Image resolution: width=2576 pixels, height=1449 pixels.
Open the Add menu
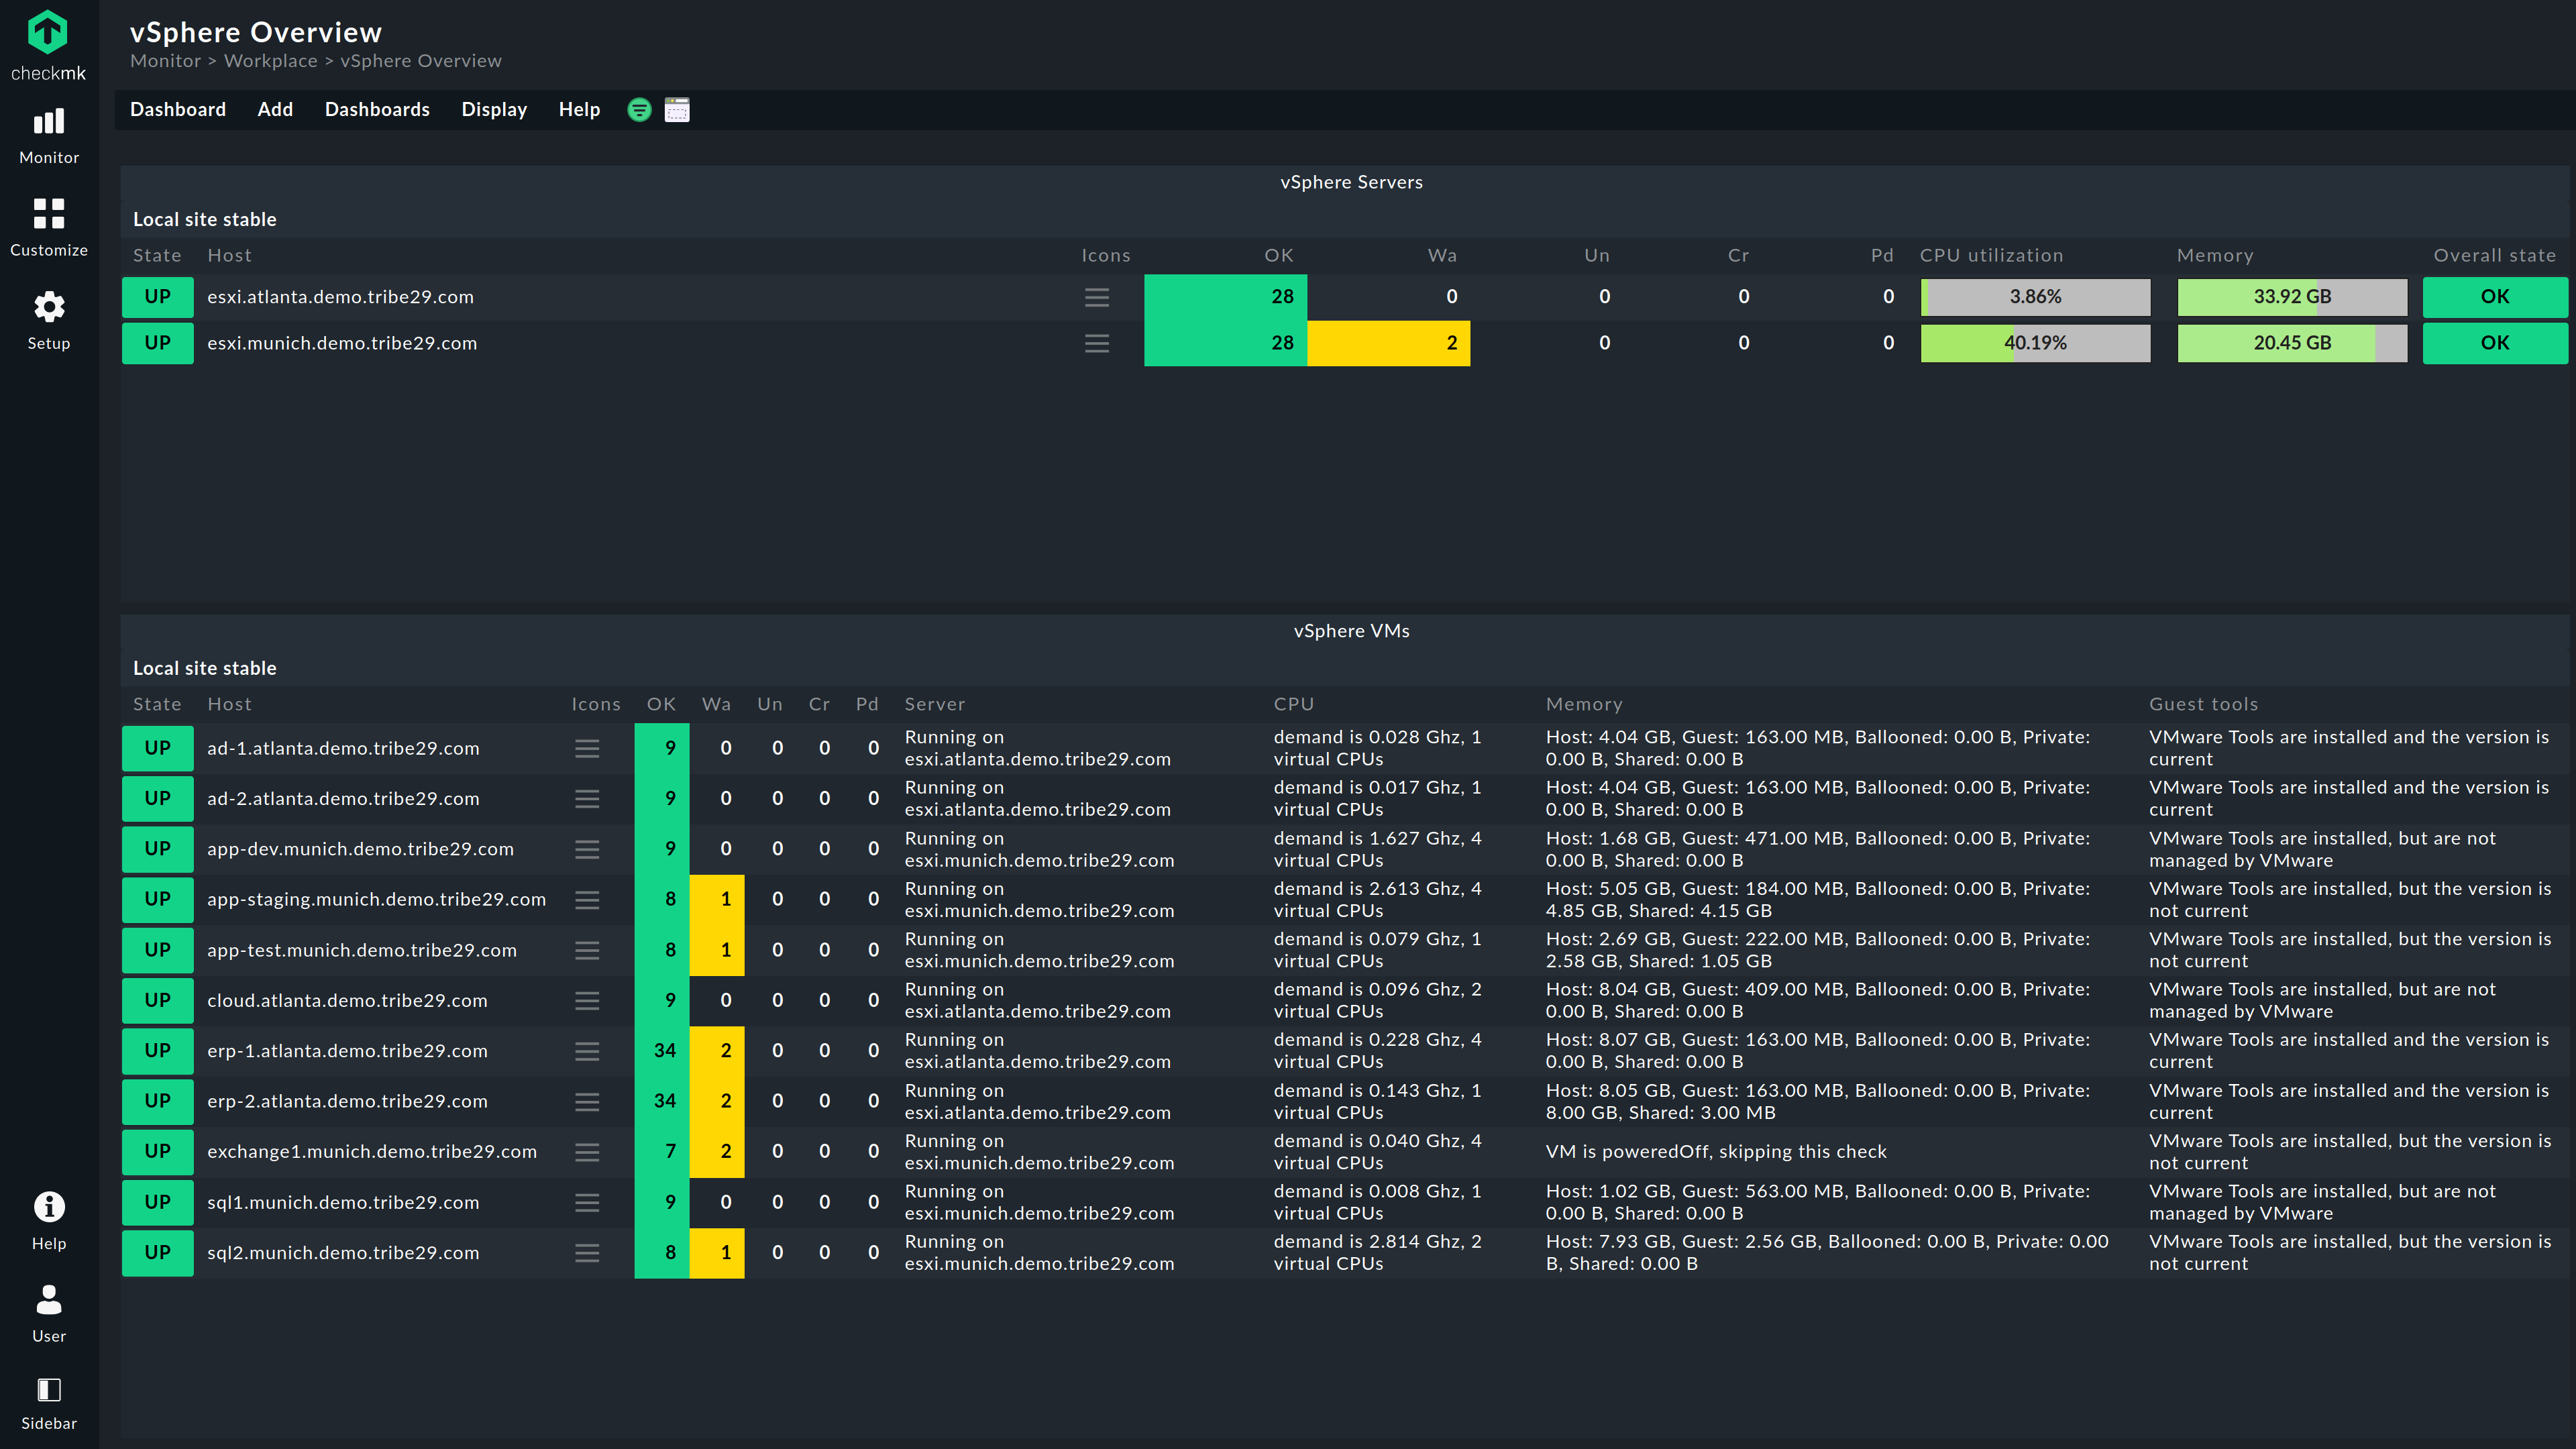click(275, 110)
